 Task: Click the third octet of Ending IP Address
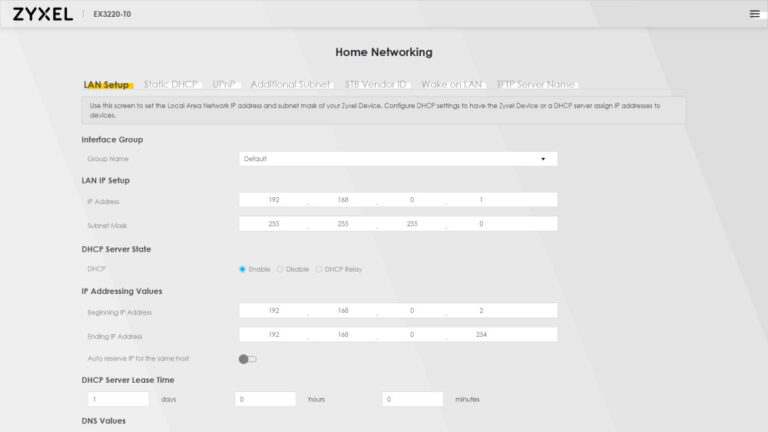pos(412,335)
